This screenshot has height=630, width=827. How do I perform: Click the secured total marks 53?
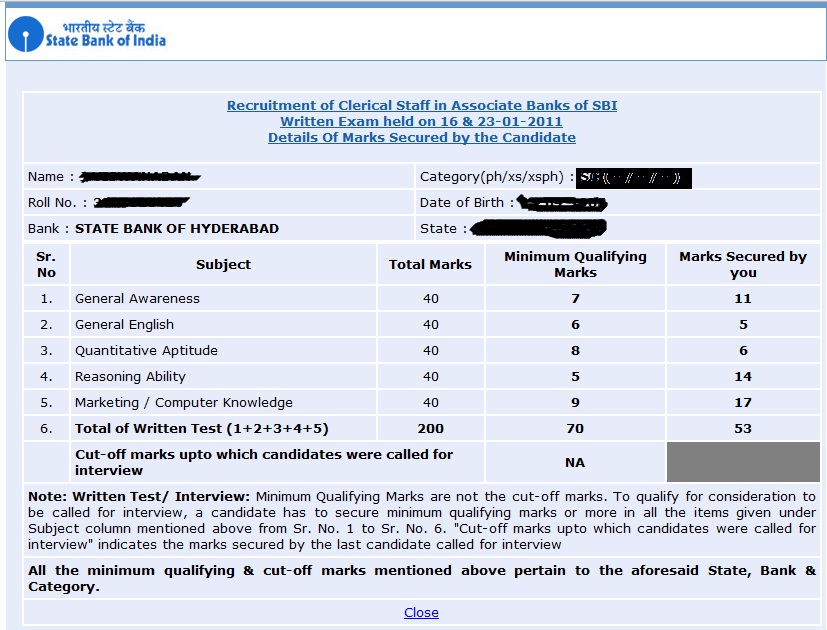[x=743, y=428]
